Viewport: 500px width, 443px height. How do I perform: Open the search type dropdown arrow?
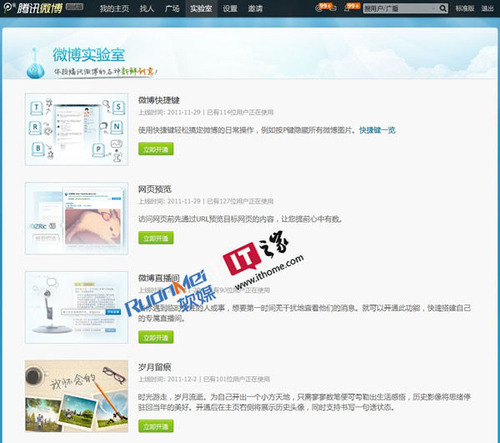click(x=434, y=8)
